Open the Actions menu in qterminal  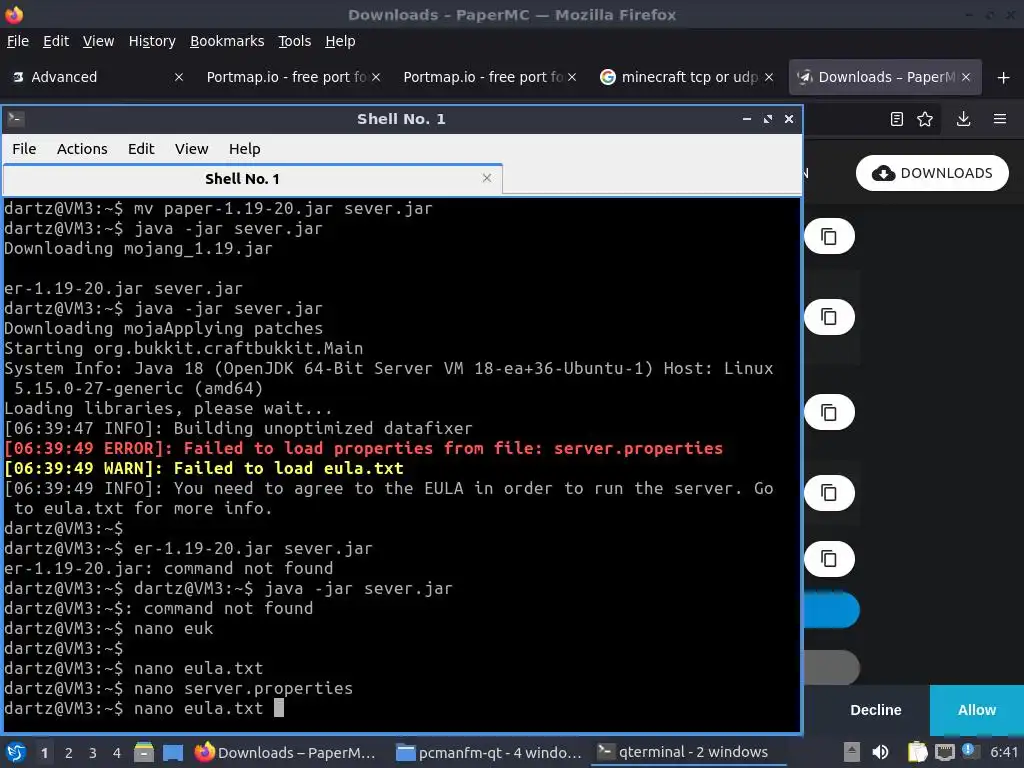82,149
